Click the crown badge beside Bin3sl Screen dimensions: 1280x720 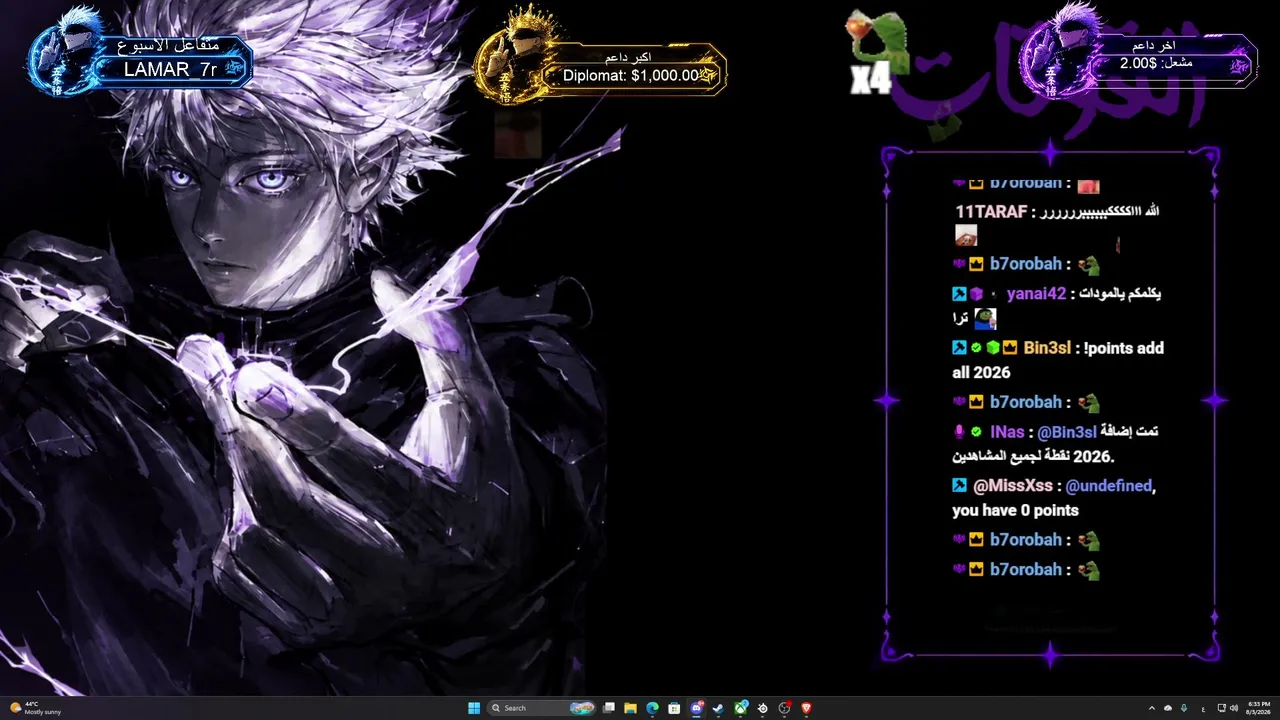1010,348
